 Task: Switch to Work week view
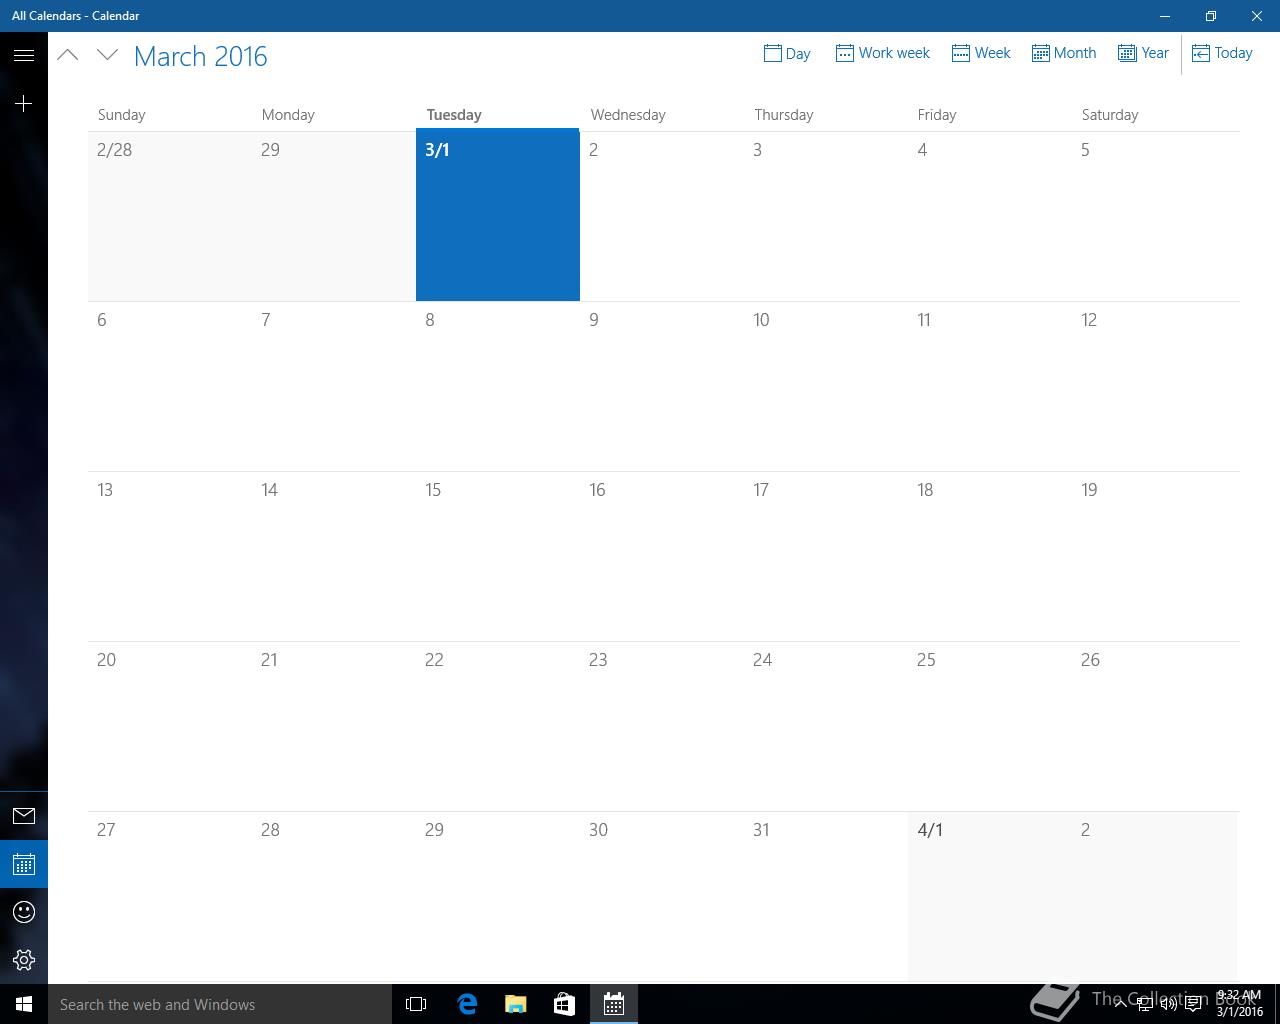pyautogui.click(x=882, y=53)
